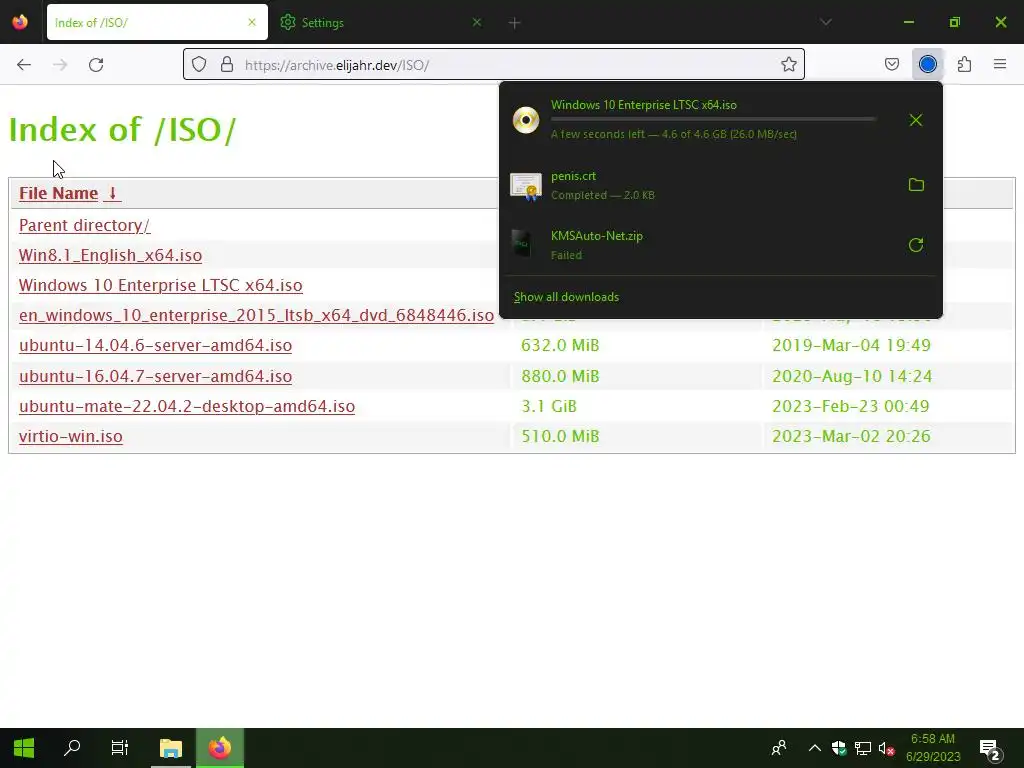Open a new tab with plus button
Viewport: 1024px width, 768px height.
[x=514, y=23]
